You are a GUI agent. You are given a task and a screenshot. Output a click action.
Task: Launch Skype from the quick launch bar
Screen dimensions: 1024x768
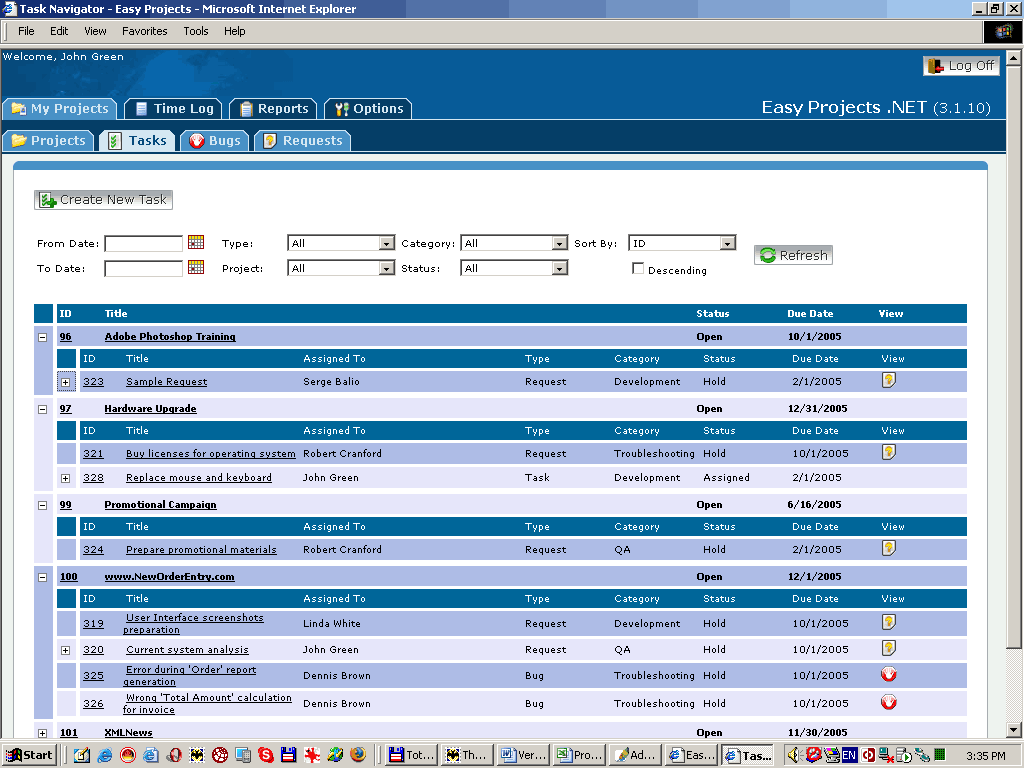266,756
